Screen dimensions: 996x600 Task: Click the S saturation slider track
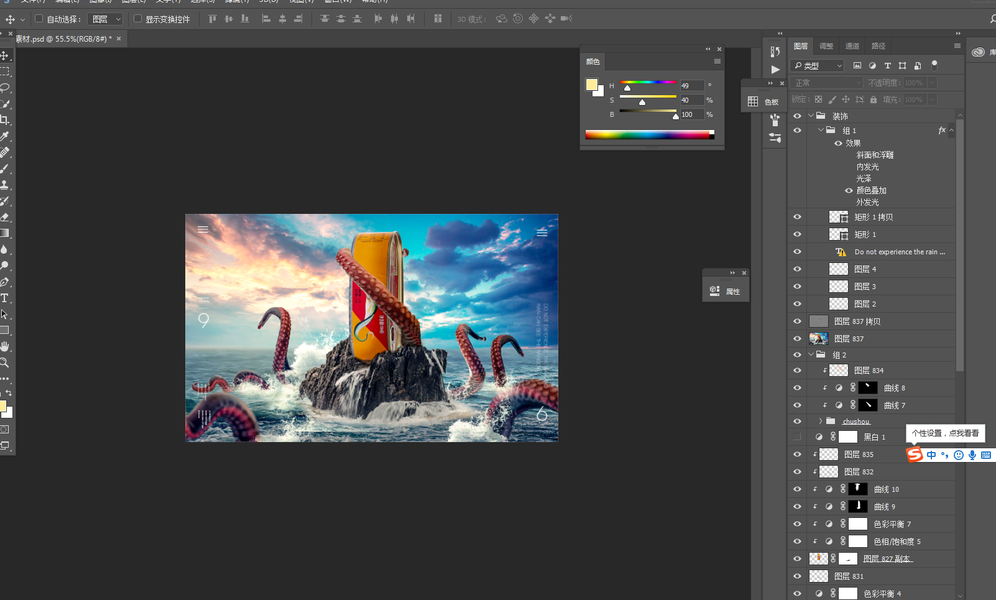click(648, 97)
